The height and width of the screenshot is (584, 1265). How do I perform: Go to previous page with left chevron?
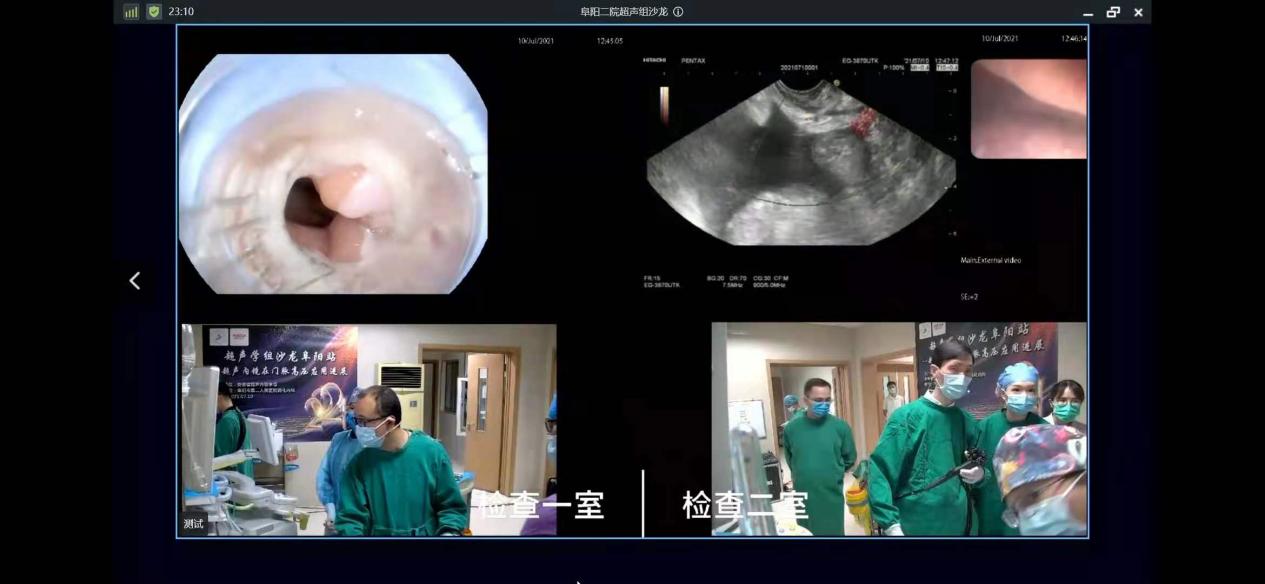pos(135,281)
